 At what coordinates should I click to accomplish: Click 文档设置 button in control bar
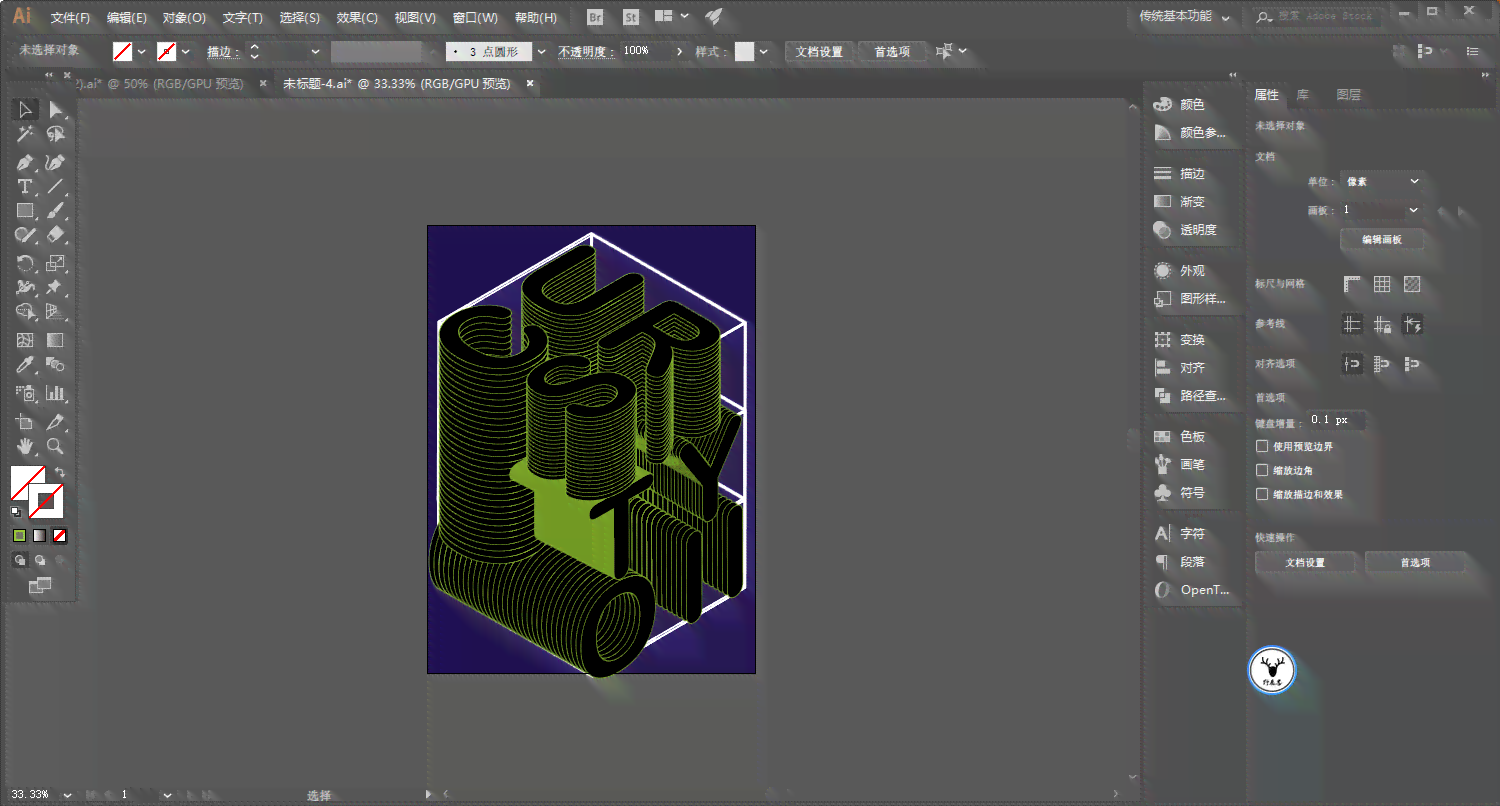coord(819,51)
